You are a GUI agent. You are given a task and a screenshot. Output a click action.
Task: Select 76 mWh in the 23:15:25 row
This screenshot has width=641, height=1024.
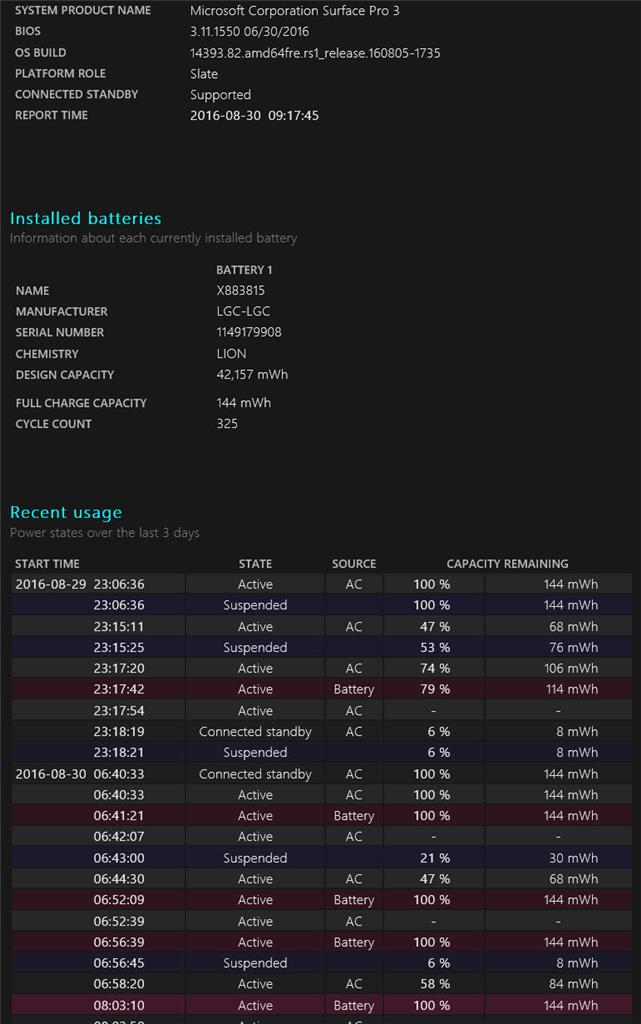pos(573,648)
